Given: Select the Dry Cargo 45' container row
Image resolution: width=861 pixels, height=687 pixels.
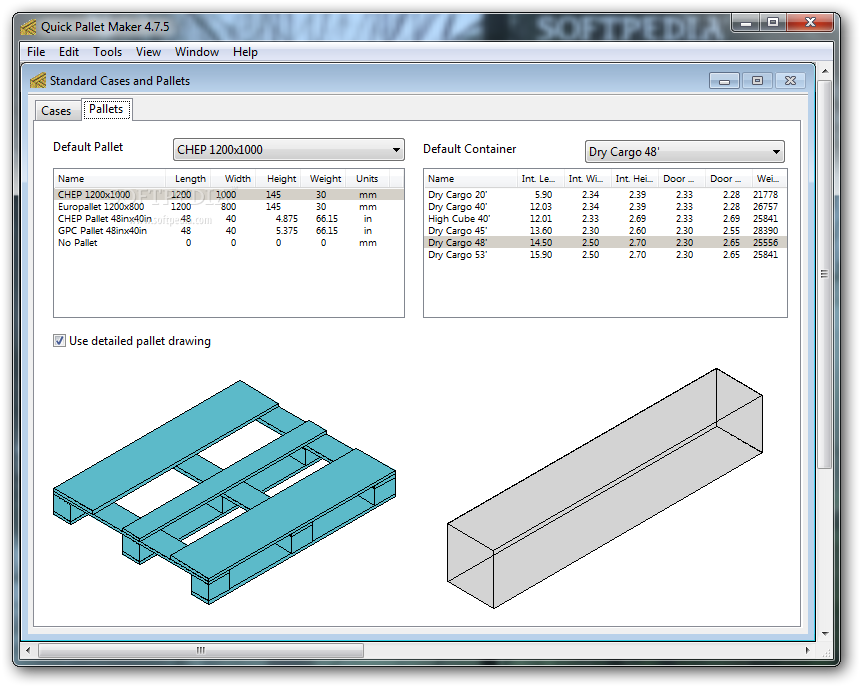Looking at the screenshot, I should [x=605, y=231].
